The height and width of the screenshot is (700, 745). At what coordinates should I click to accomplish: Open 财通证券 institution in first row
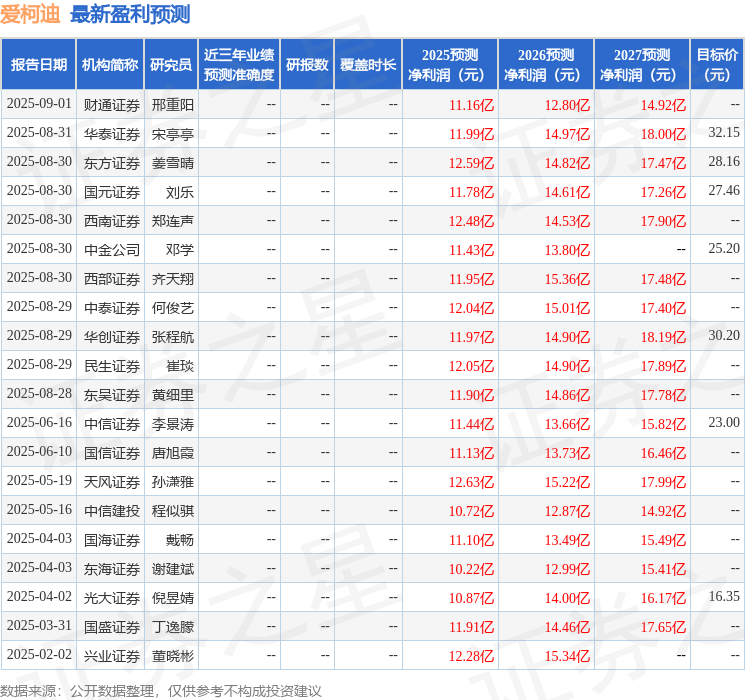(x=112, y=105)
